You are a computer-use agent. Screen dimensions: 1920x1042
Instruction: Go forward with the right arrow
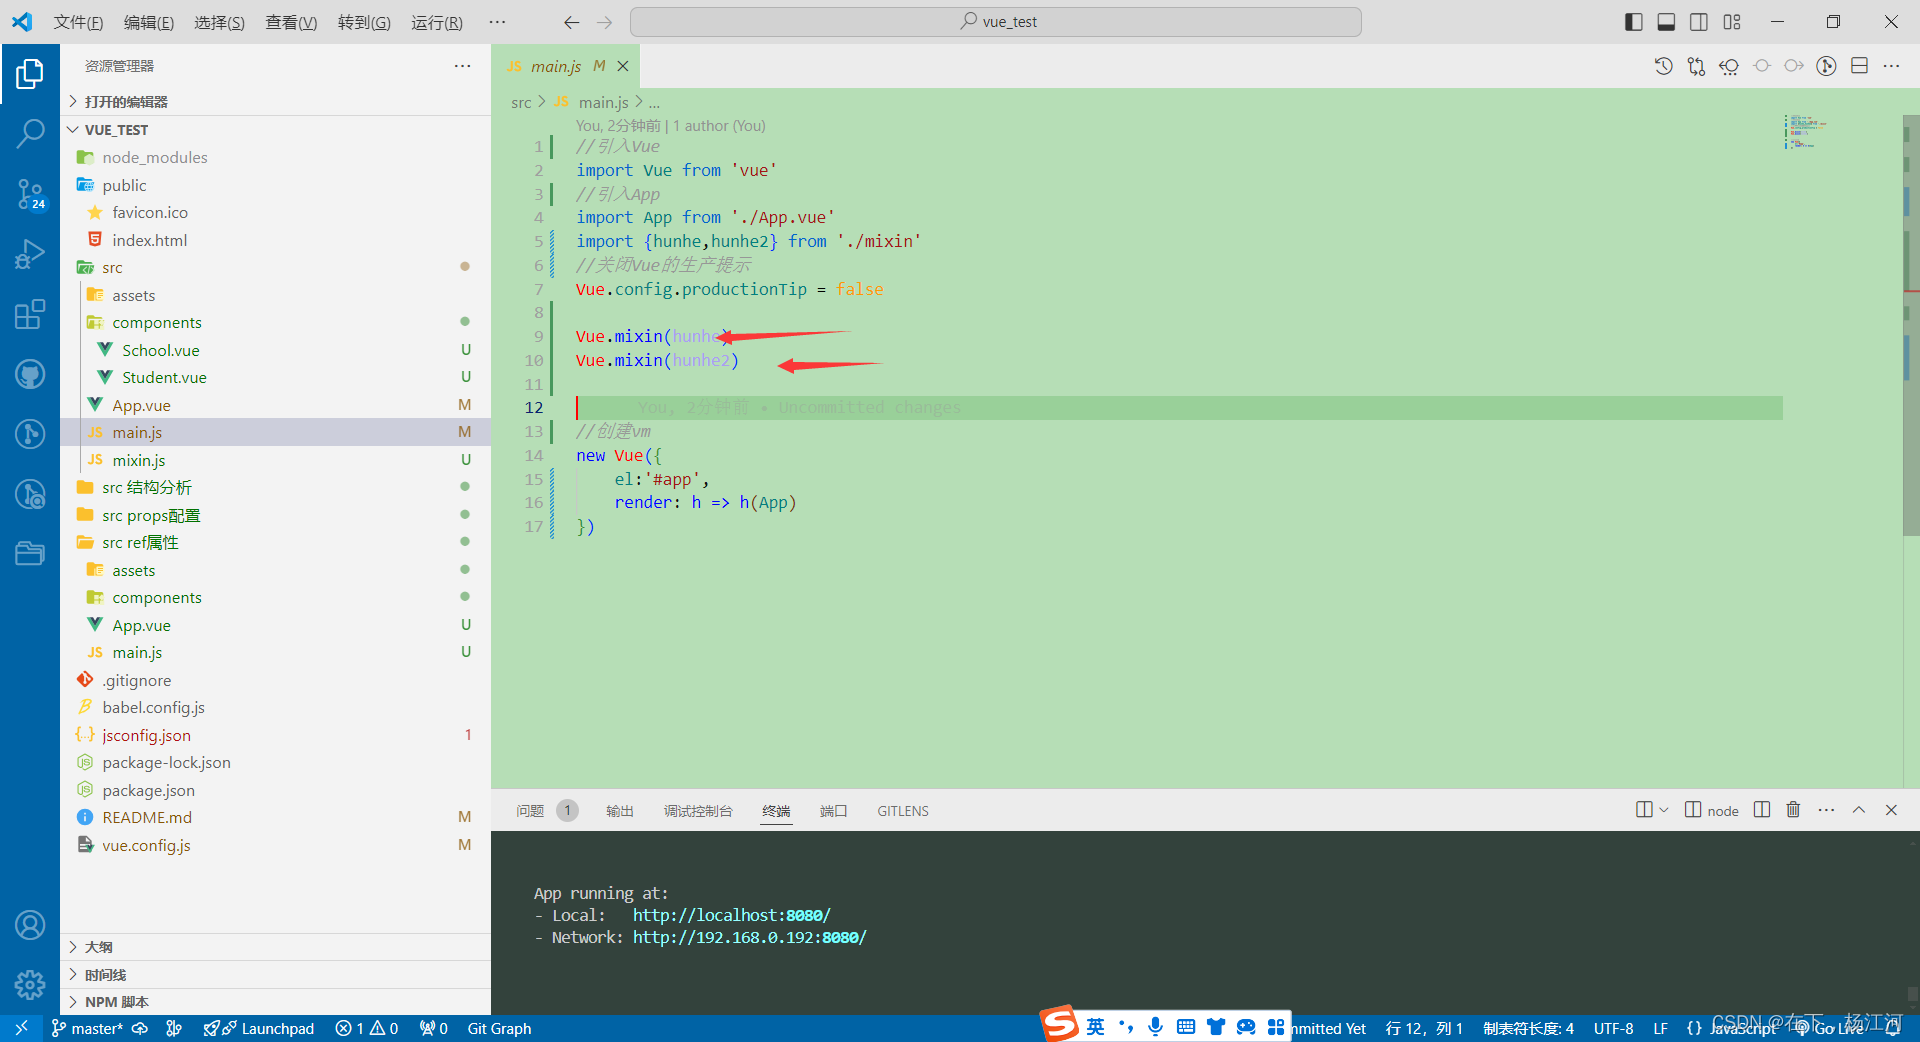coord(604,22)
